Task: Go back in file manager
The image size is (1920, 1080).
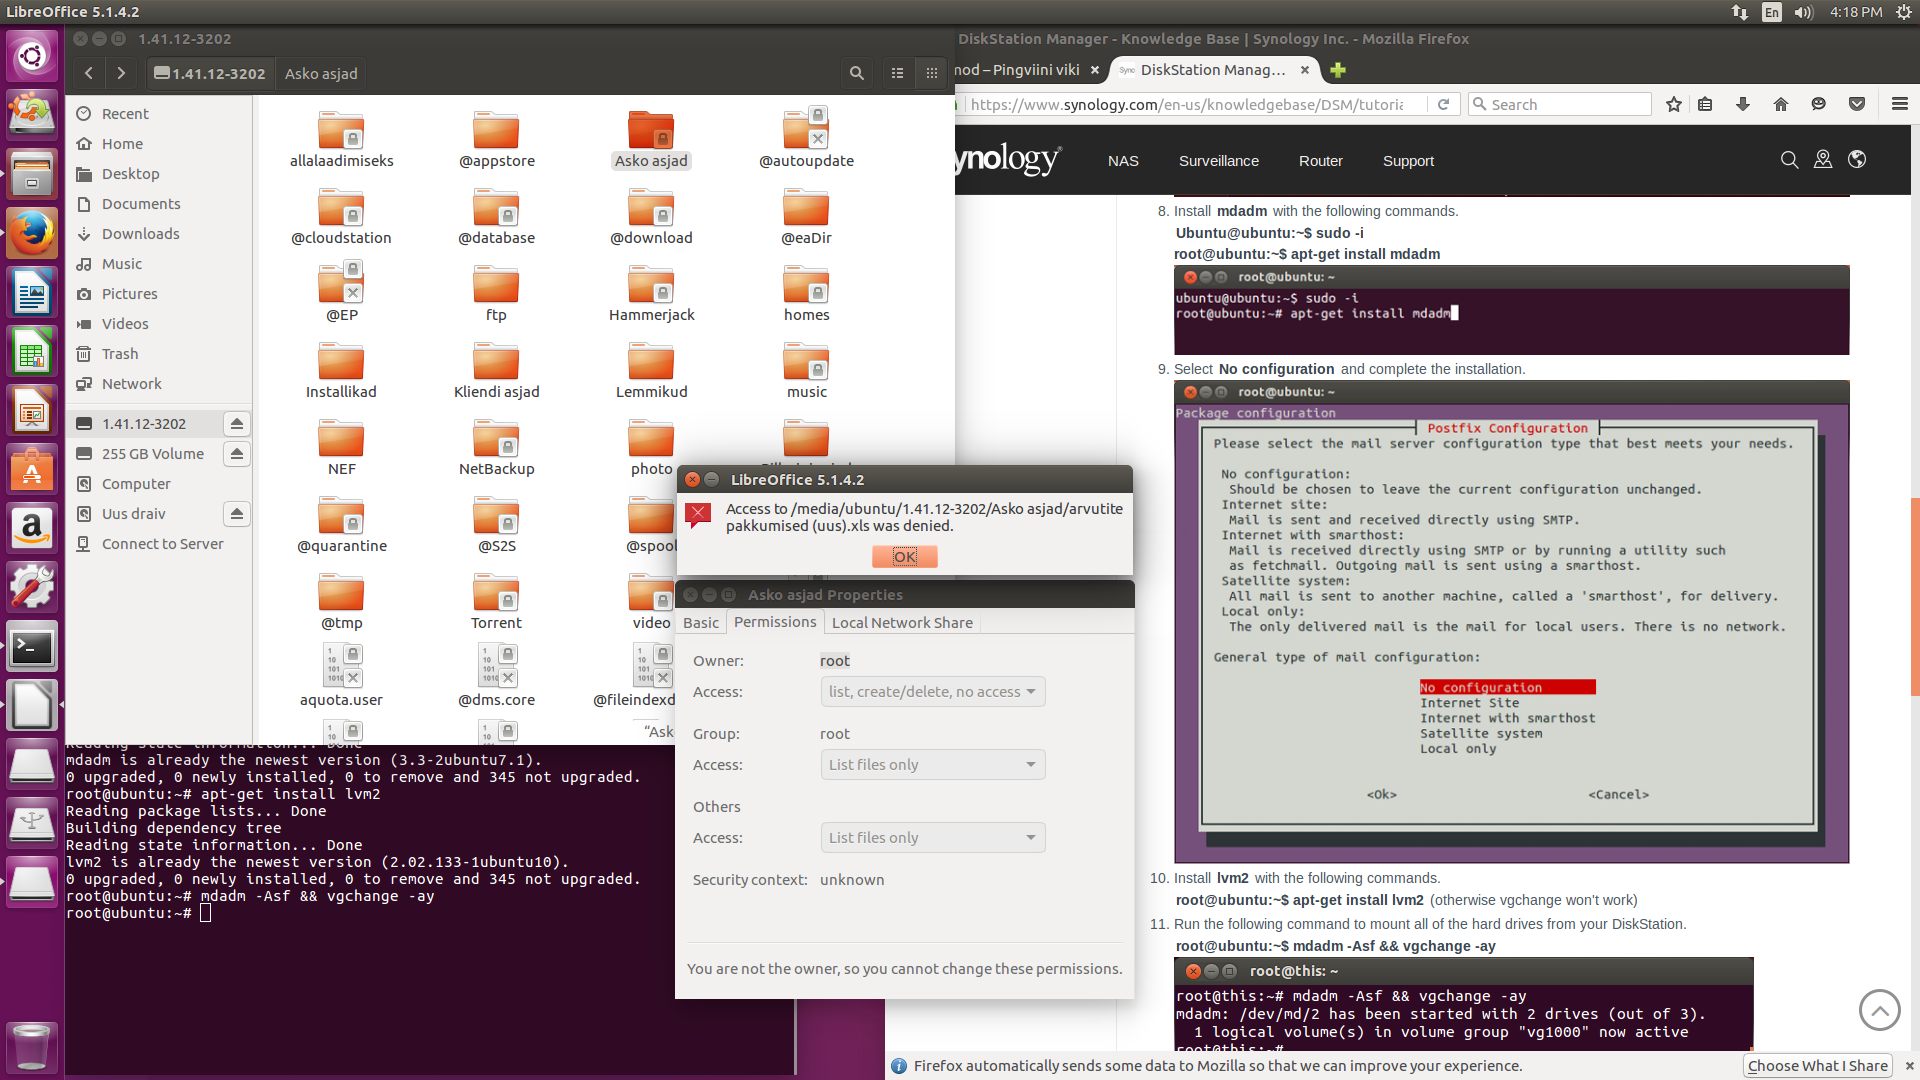Action: click(89, 73)
